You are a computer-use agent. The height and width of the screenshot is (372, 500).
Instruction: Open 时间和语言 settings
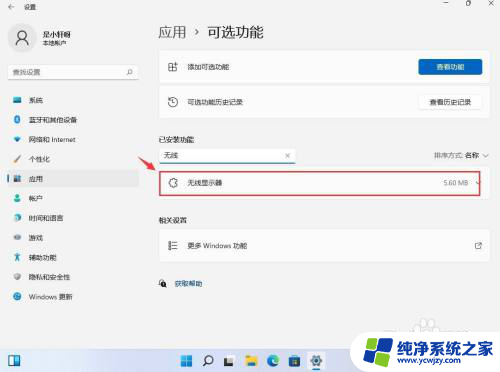(73, 218)
